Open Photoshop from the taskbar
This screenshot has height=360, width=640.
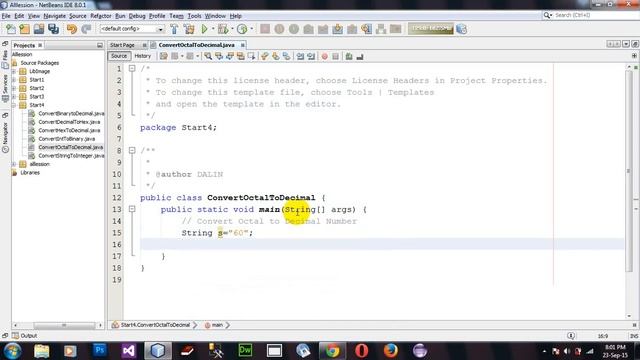tap(99, 351)
